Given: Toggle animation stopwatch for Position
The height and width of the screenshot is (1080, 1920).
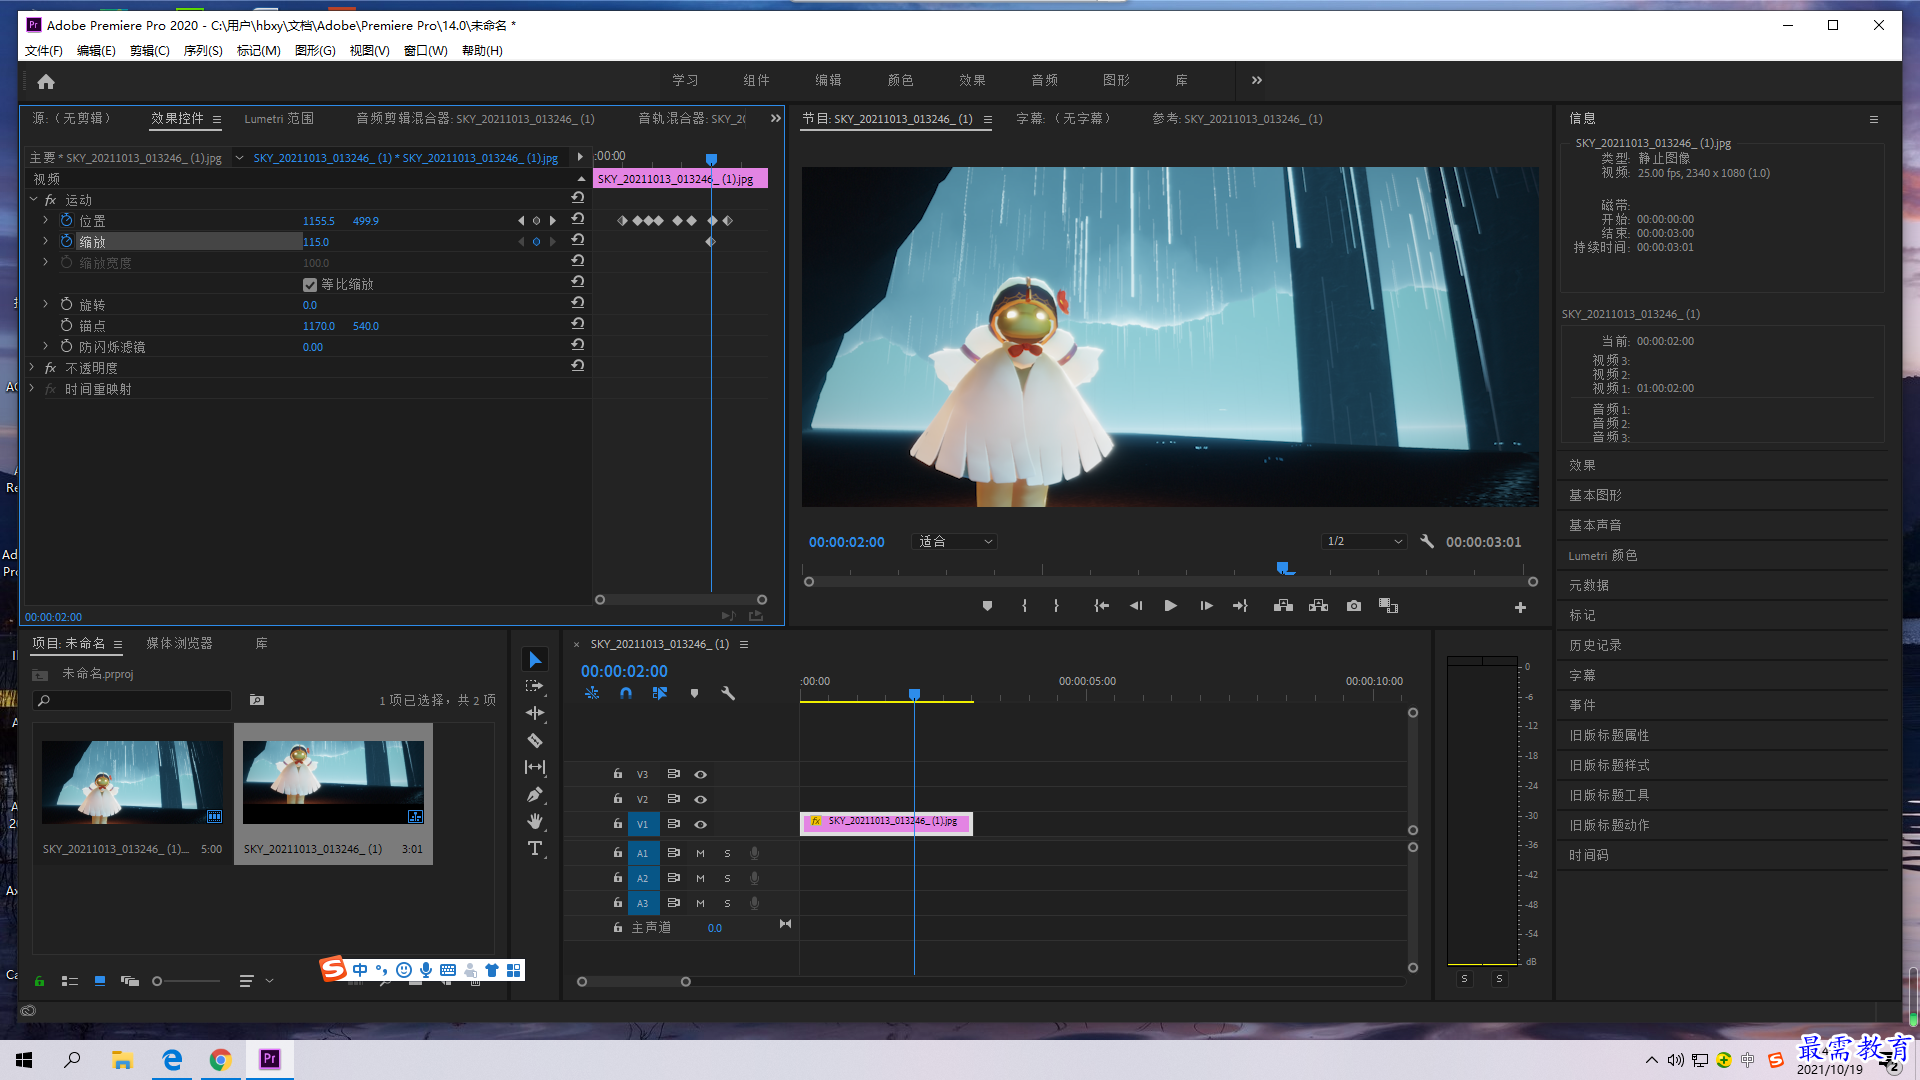Looking at the screenshot, I should click(66, 220).
